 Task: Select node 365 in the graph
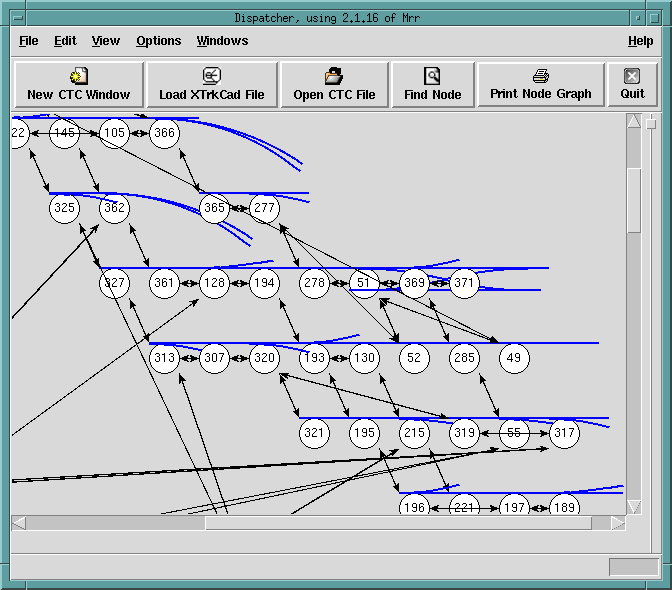click(x=214, y=208)
